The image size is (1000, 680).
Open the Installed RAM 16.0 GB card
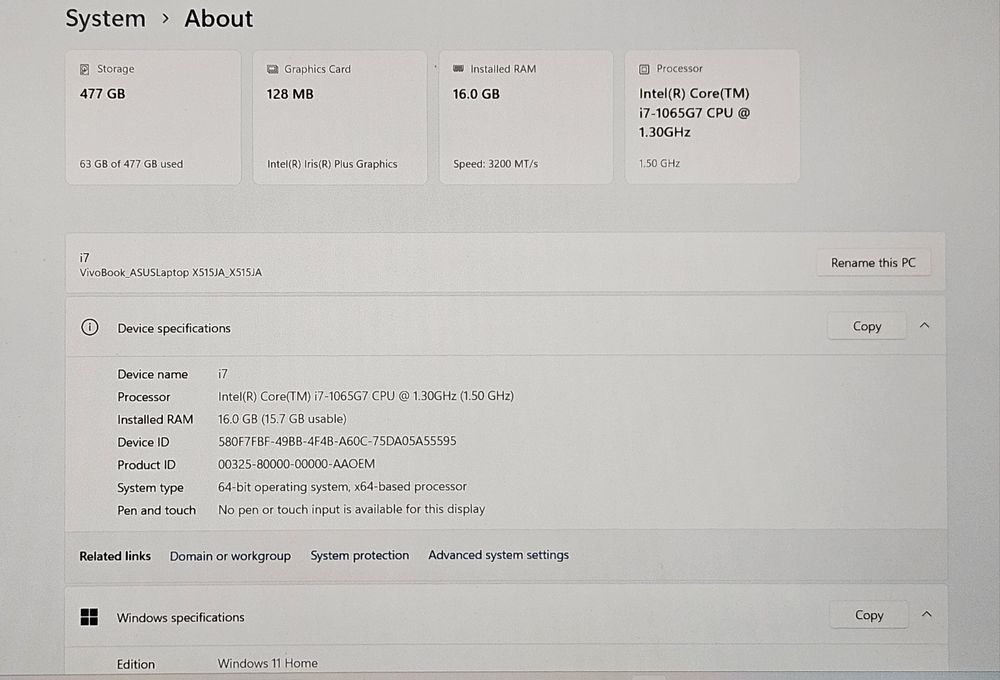click(526, 118)
